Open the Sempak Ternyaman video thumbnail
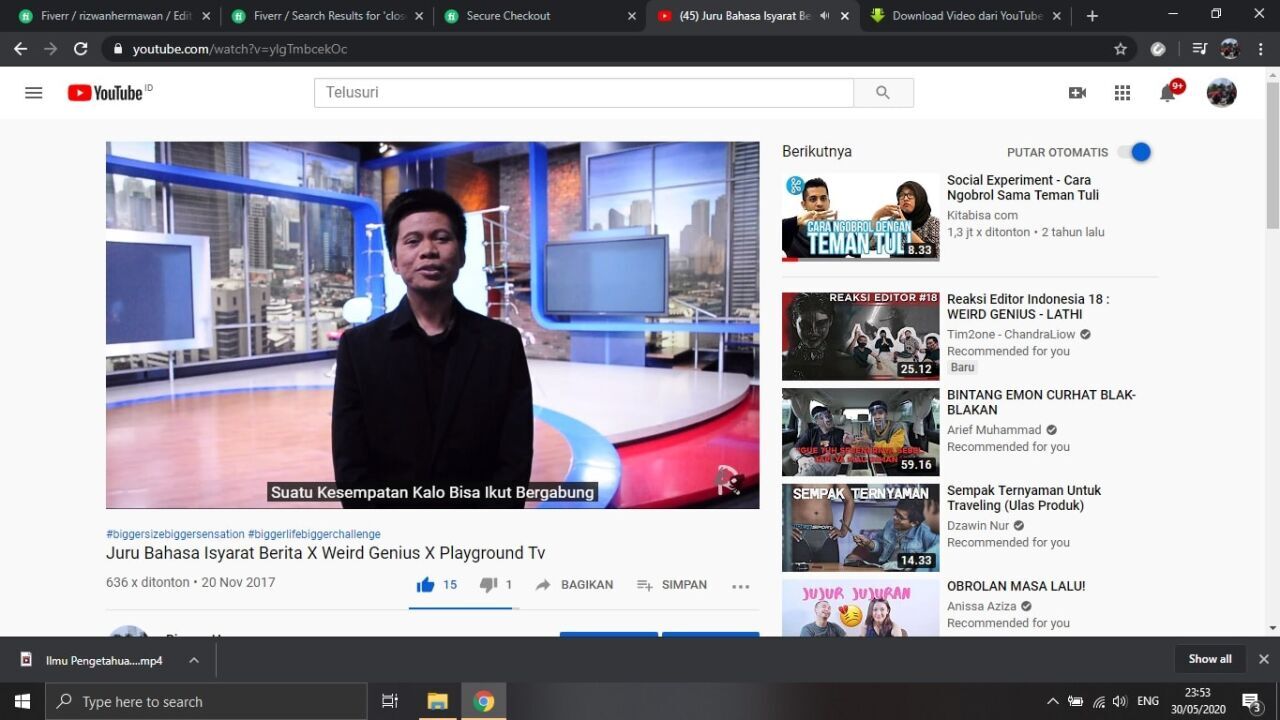The image size is (1280, 720). click(860, 527)
